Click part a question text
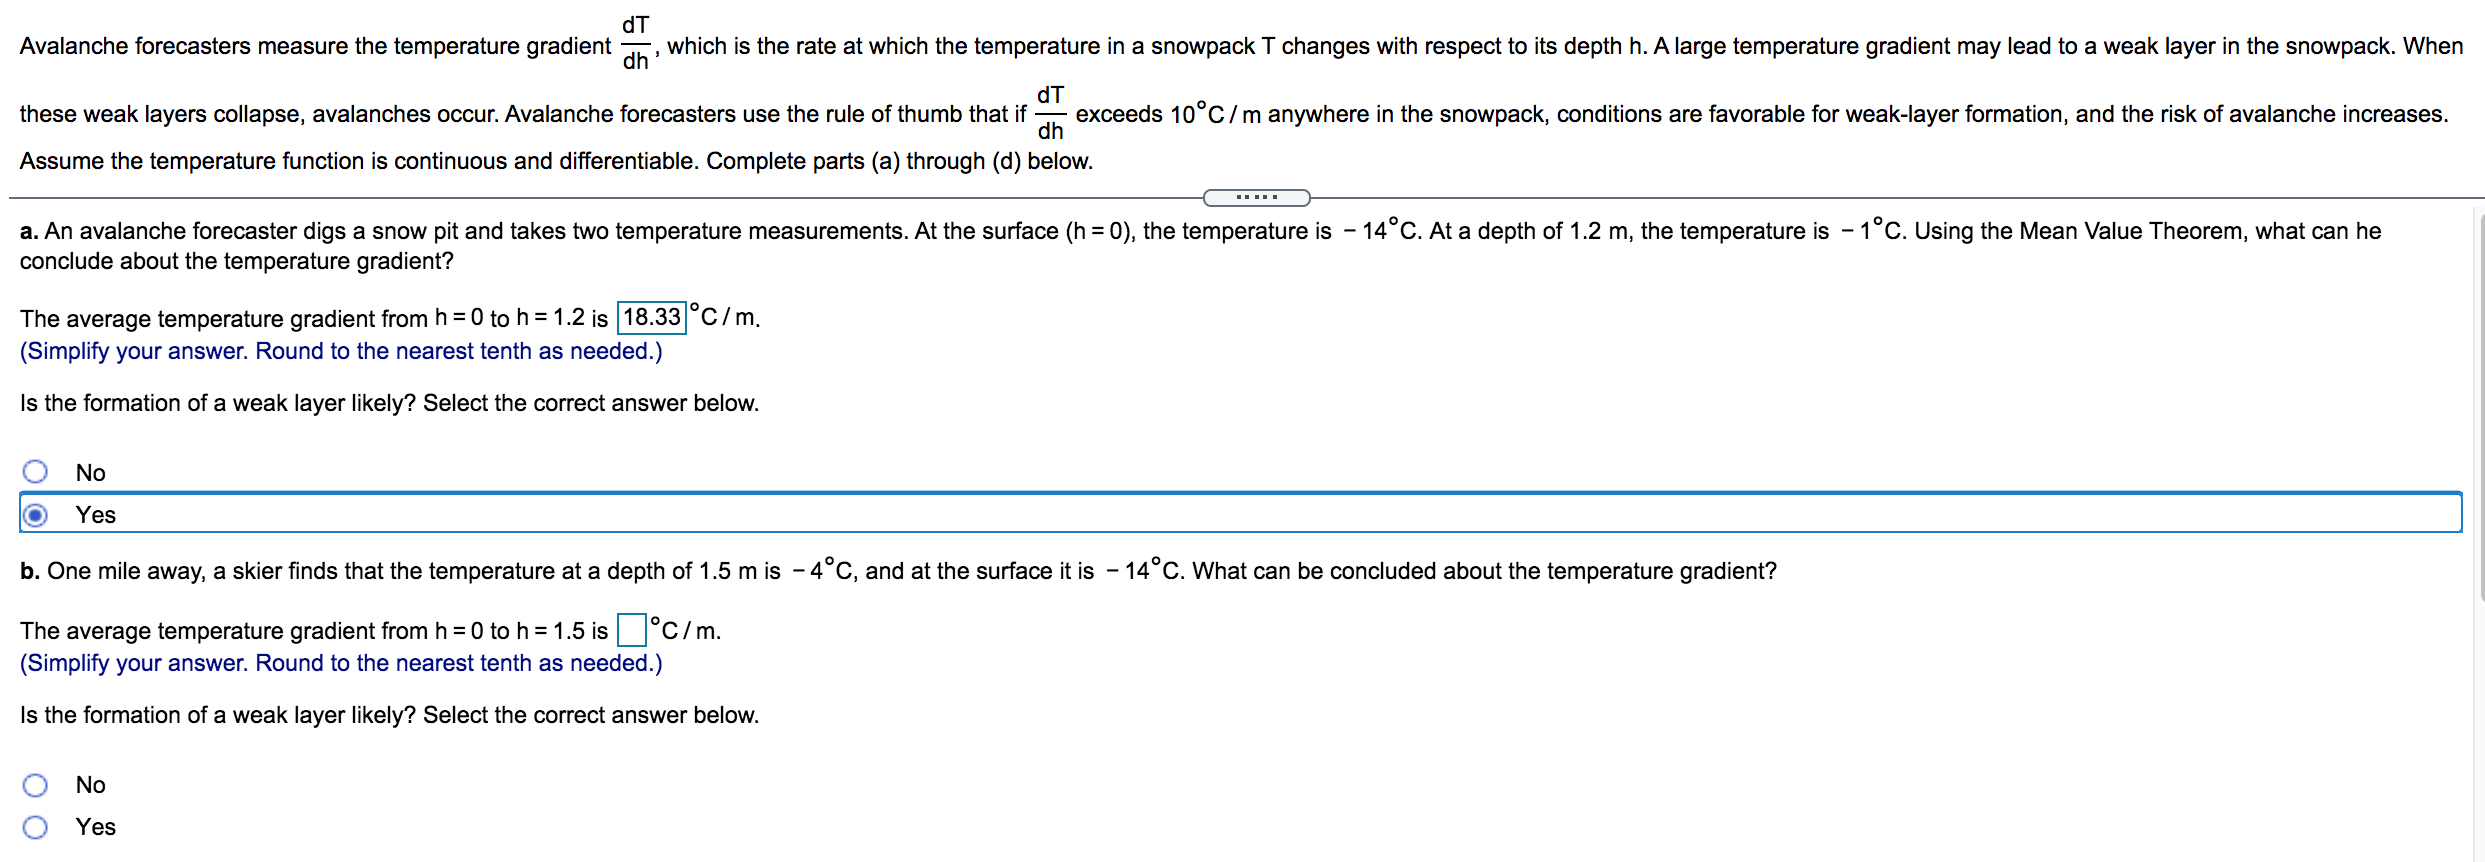 [x=700, y=230]
